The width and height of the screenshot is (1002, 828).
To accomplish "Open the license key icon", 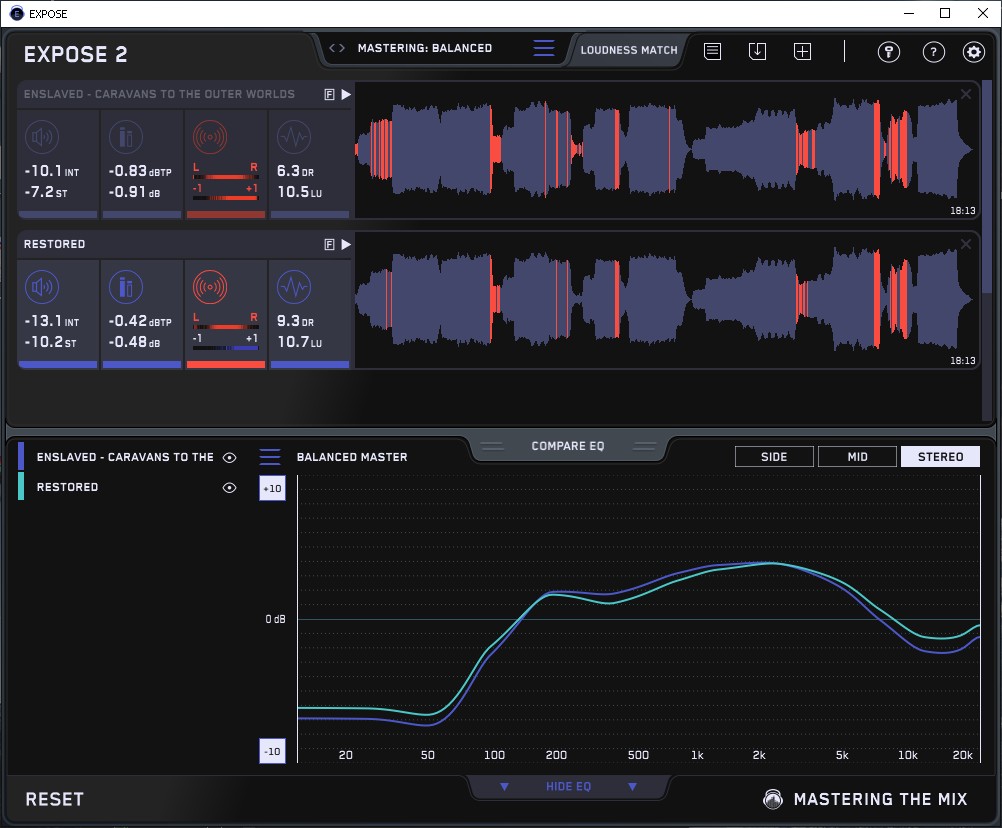I will pyautogui.click(x=888, y=52).
